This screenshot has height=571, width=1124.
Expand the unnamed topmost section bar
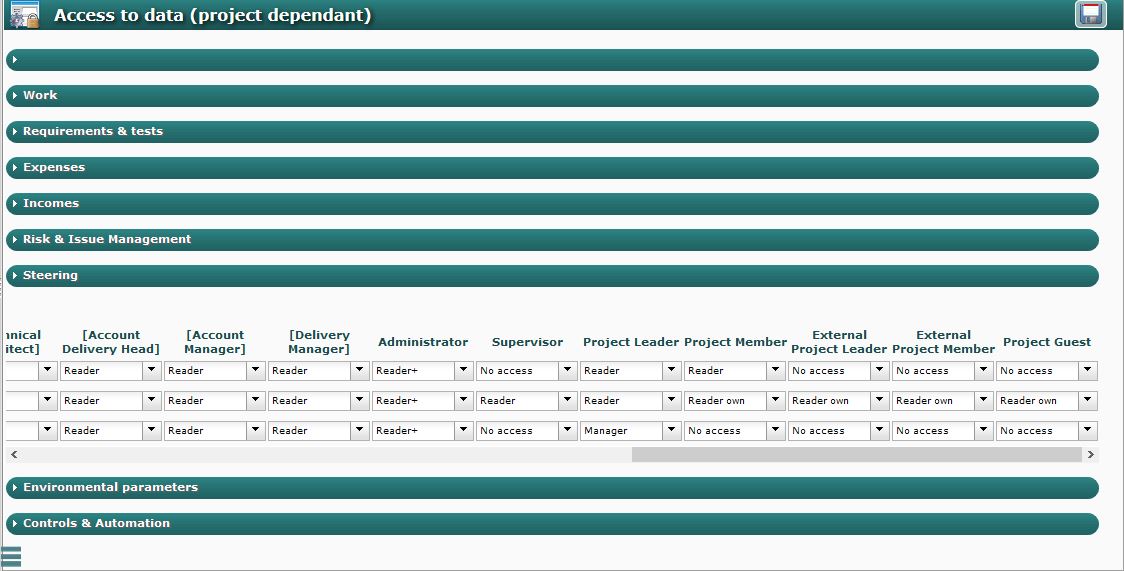pyautogui.click(x=552, y=60)
